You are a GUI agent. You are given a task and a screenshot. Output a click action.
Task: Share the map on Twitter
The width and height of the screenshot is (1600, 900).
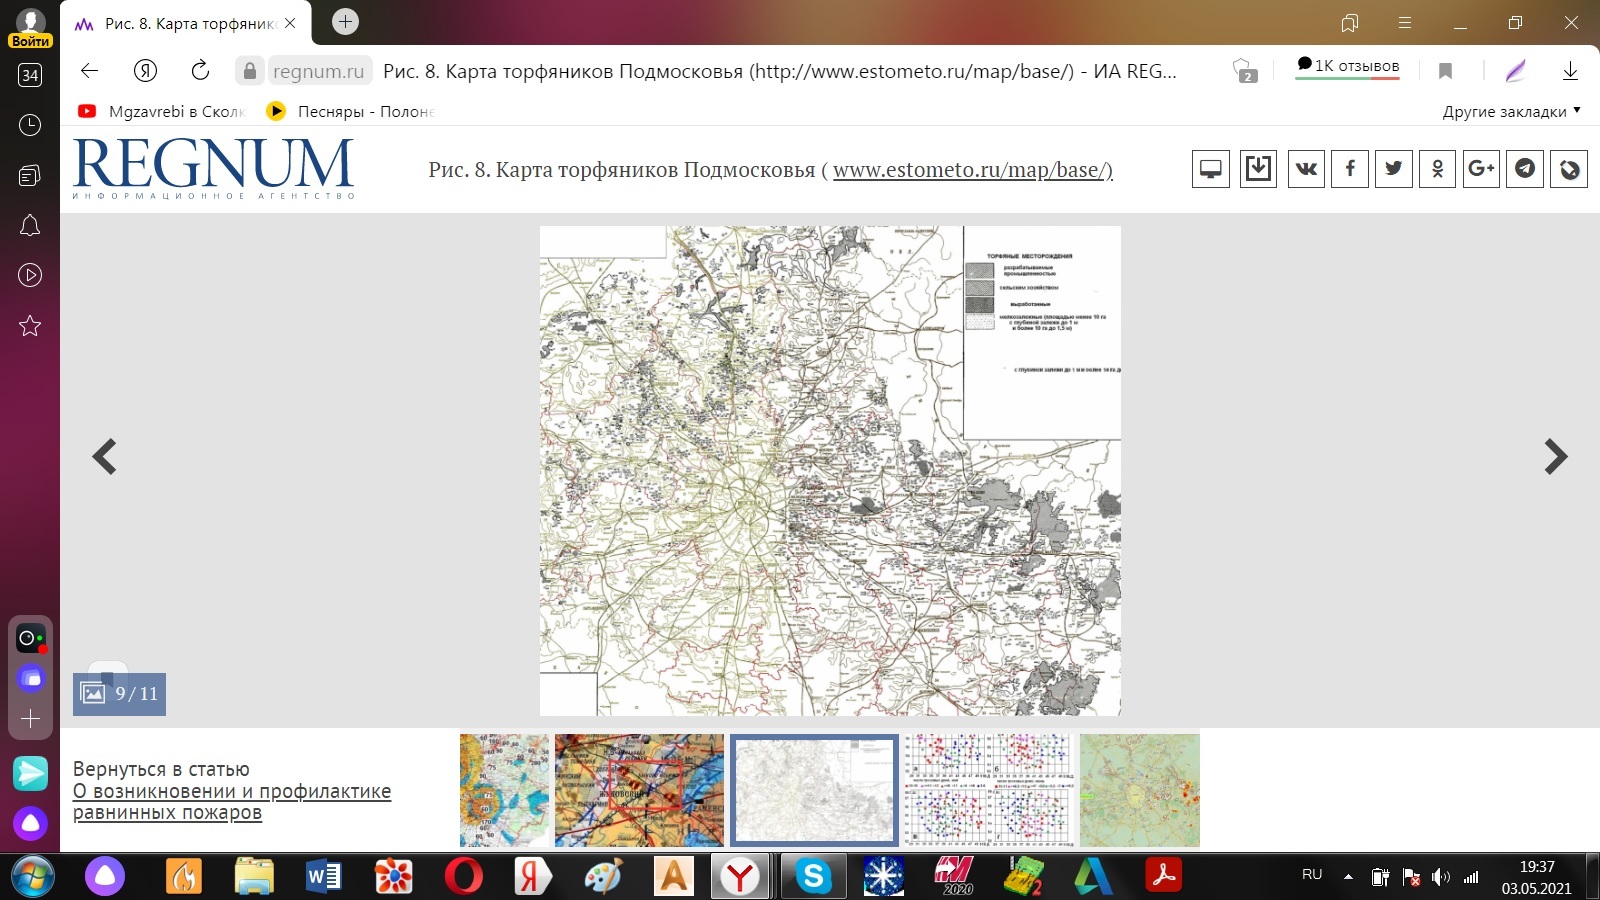1394,169
